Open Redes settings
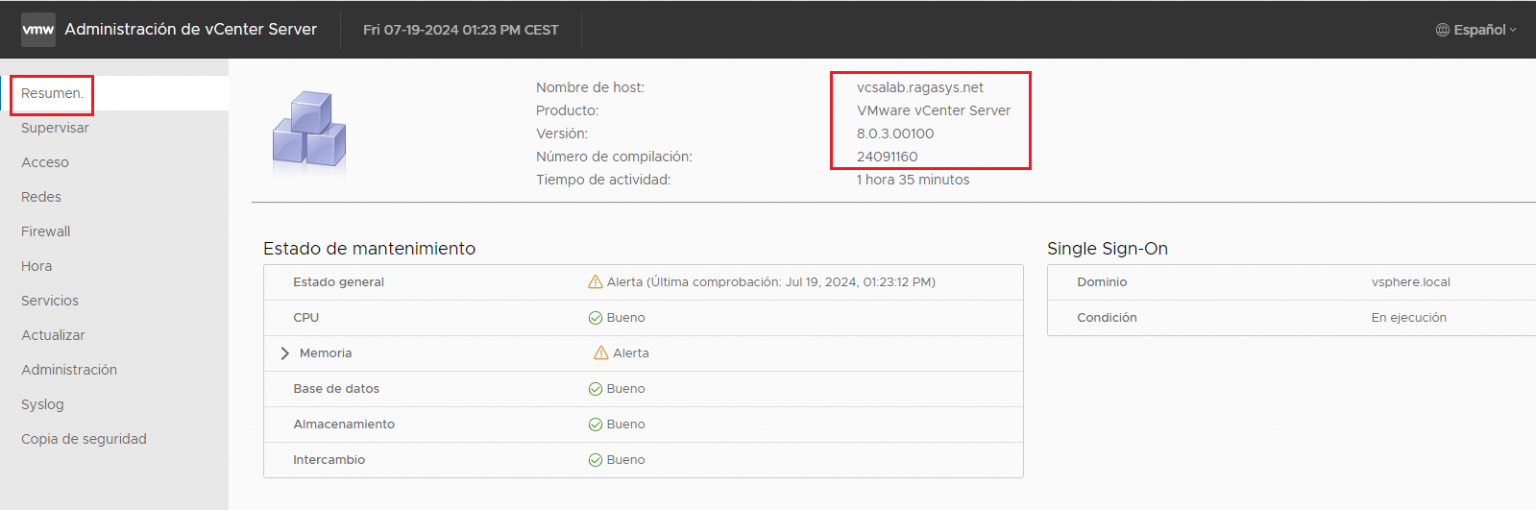Image resolution: width=1536 pixels, height=510 pixels. [x=41, y=197]
